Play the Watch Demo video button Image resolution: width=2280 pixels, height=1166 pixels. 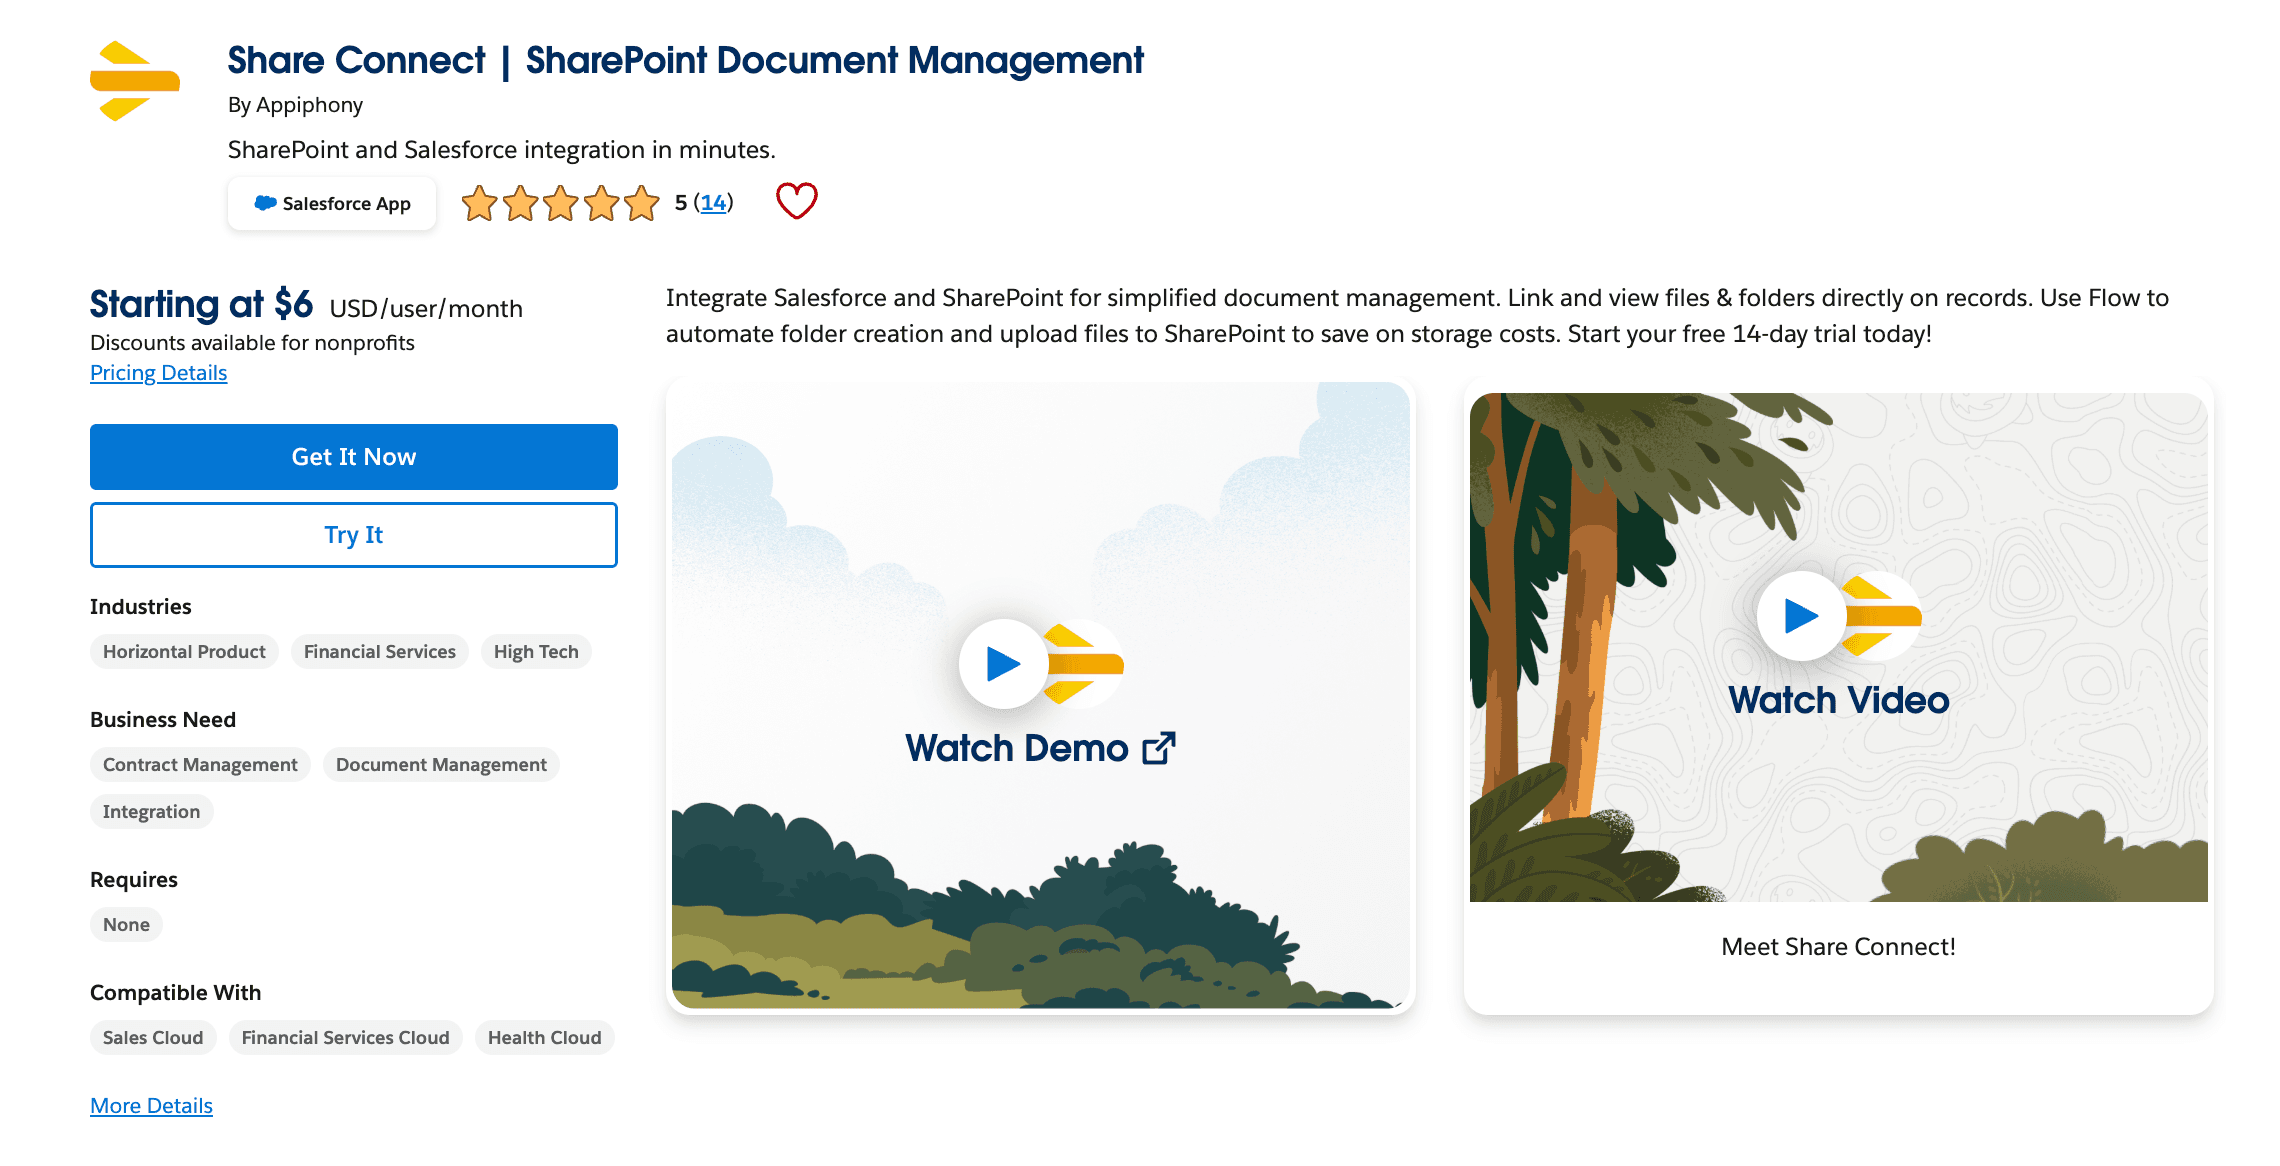(x=1003, y=664)
